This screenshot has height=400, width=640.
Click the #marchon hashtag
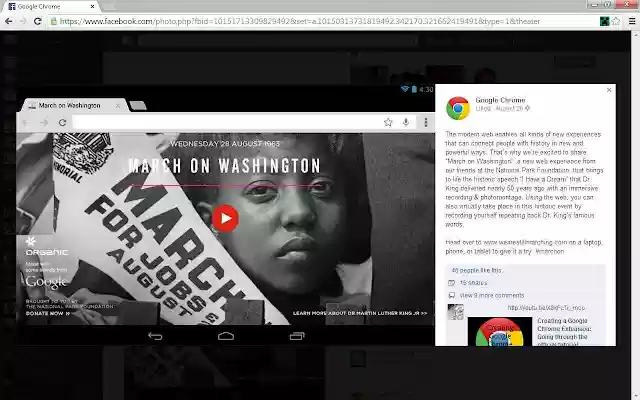click(549, 251)
